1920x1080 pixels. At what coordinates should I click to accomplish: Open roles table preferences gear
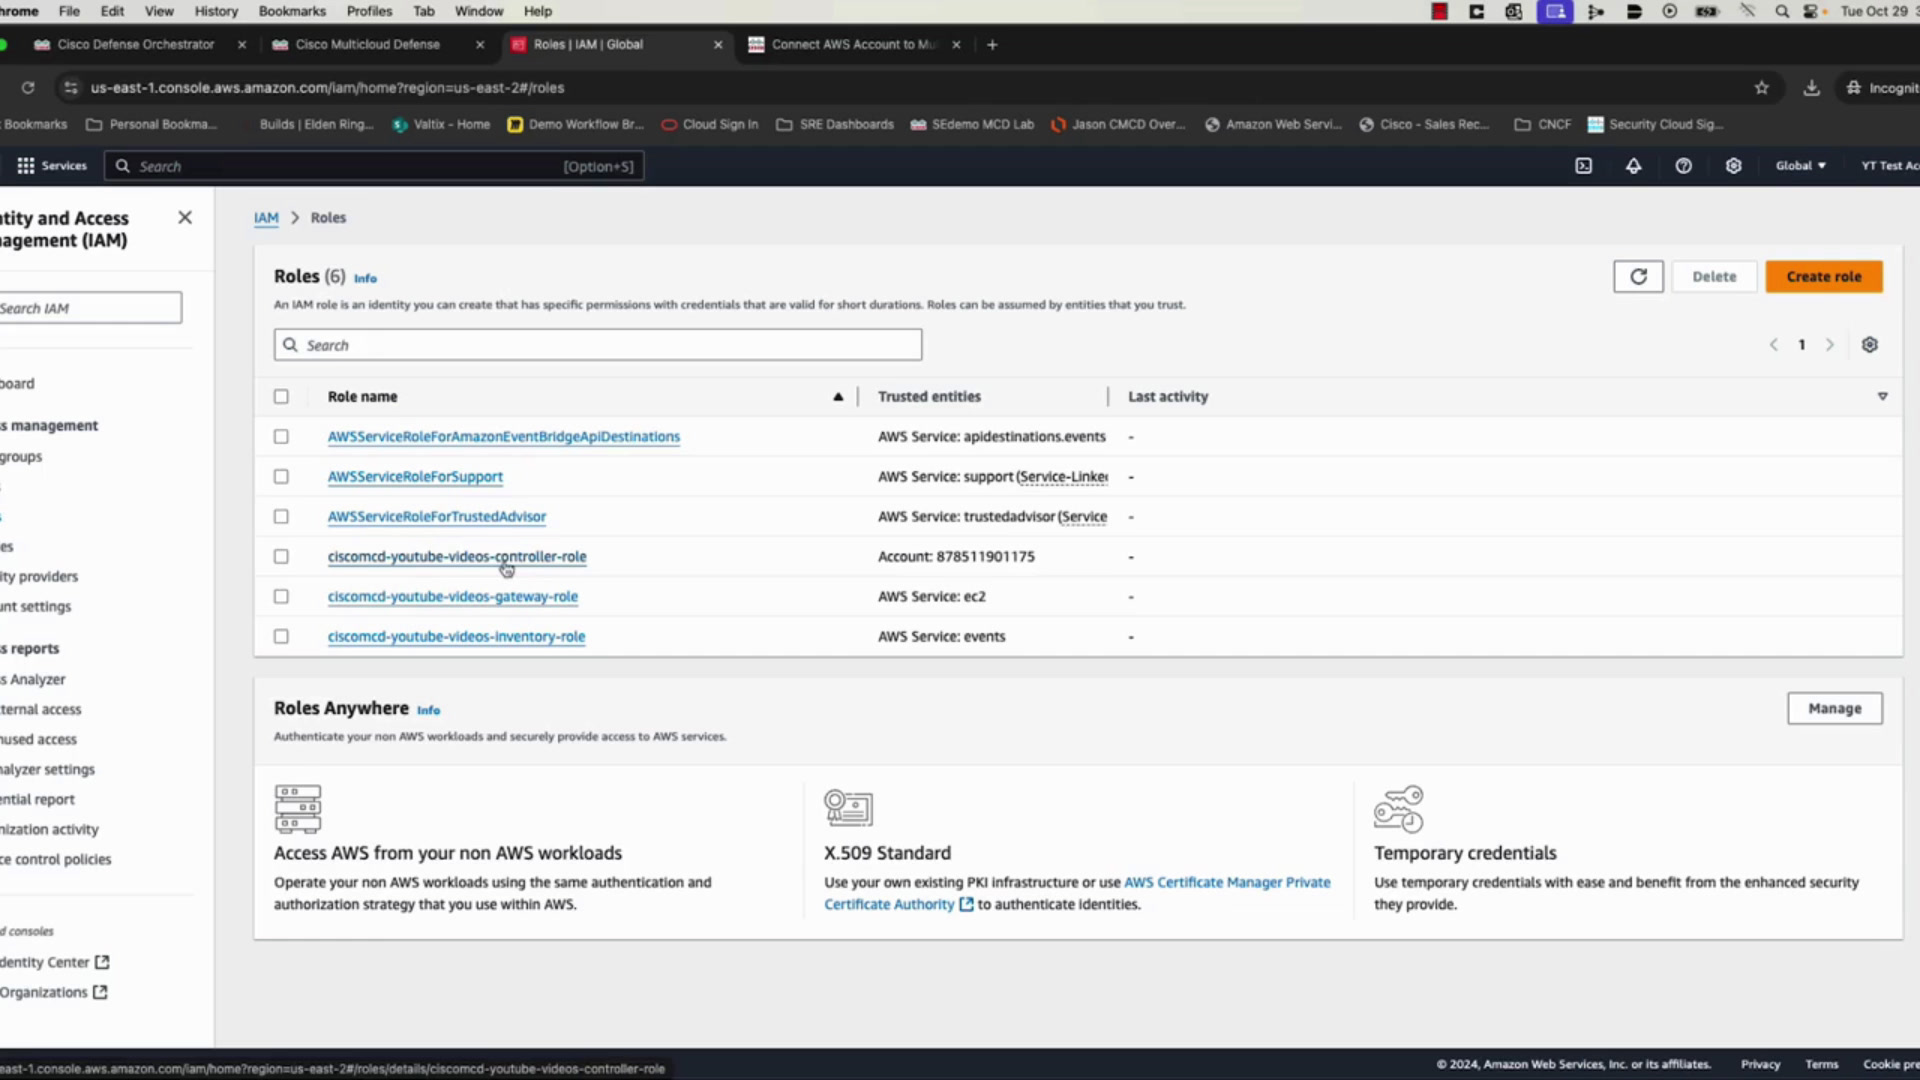[1869, 345]
